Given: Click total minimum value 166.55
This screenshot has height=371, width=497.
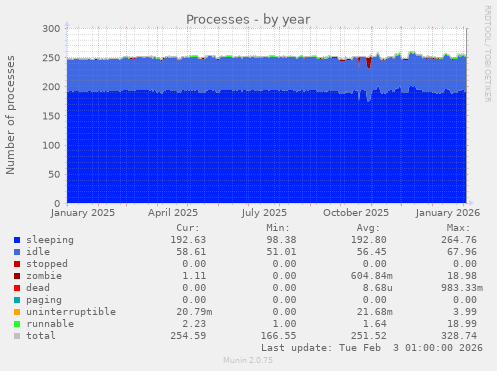Looking at the screenshot, I should point(278,336).
